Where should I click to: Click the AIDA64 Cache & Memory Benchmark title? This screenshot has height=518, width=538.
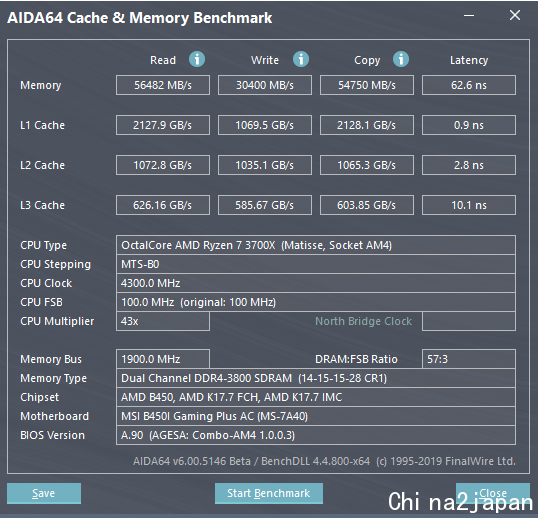[140, 18]
